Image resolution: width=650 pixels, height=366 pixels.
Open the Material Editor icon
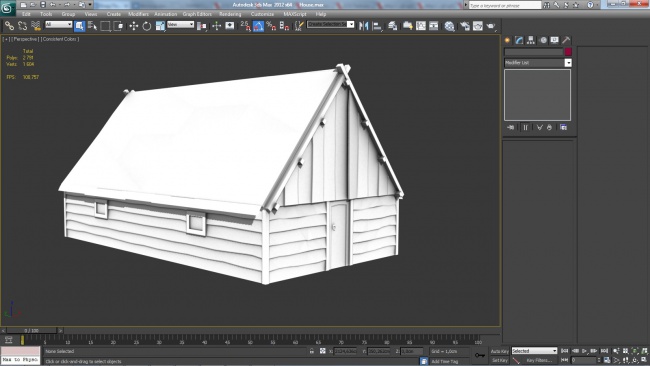click(x=449, y=26)
